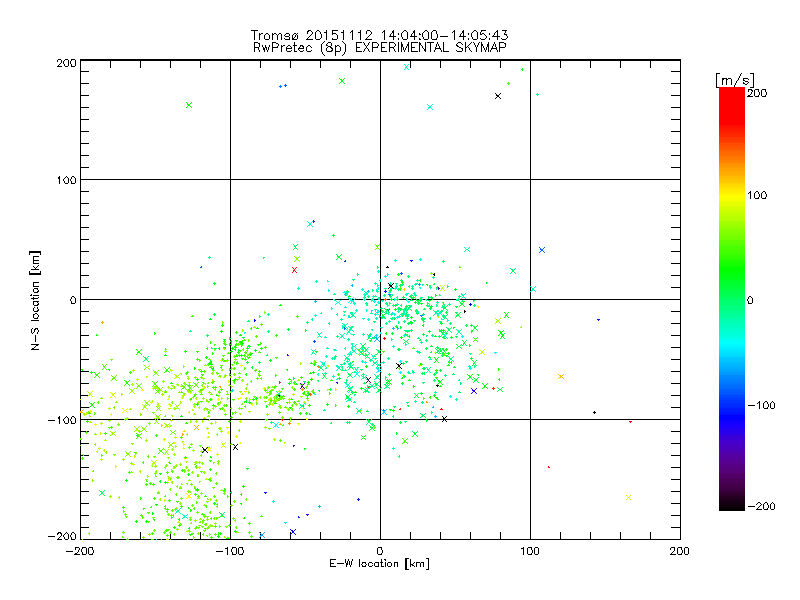800x600 pixels.
Task: Click the x-axis tick label '-100'
Action: (x=230, y=551)
